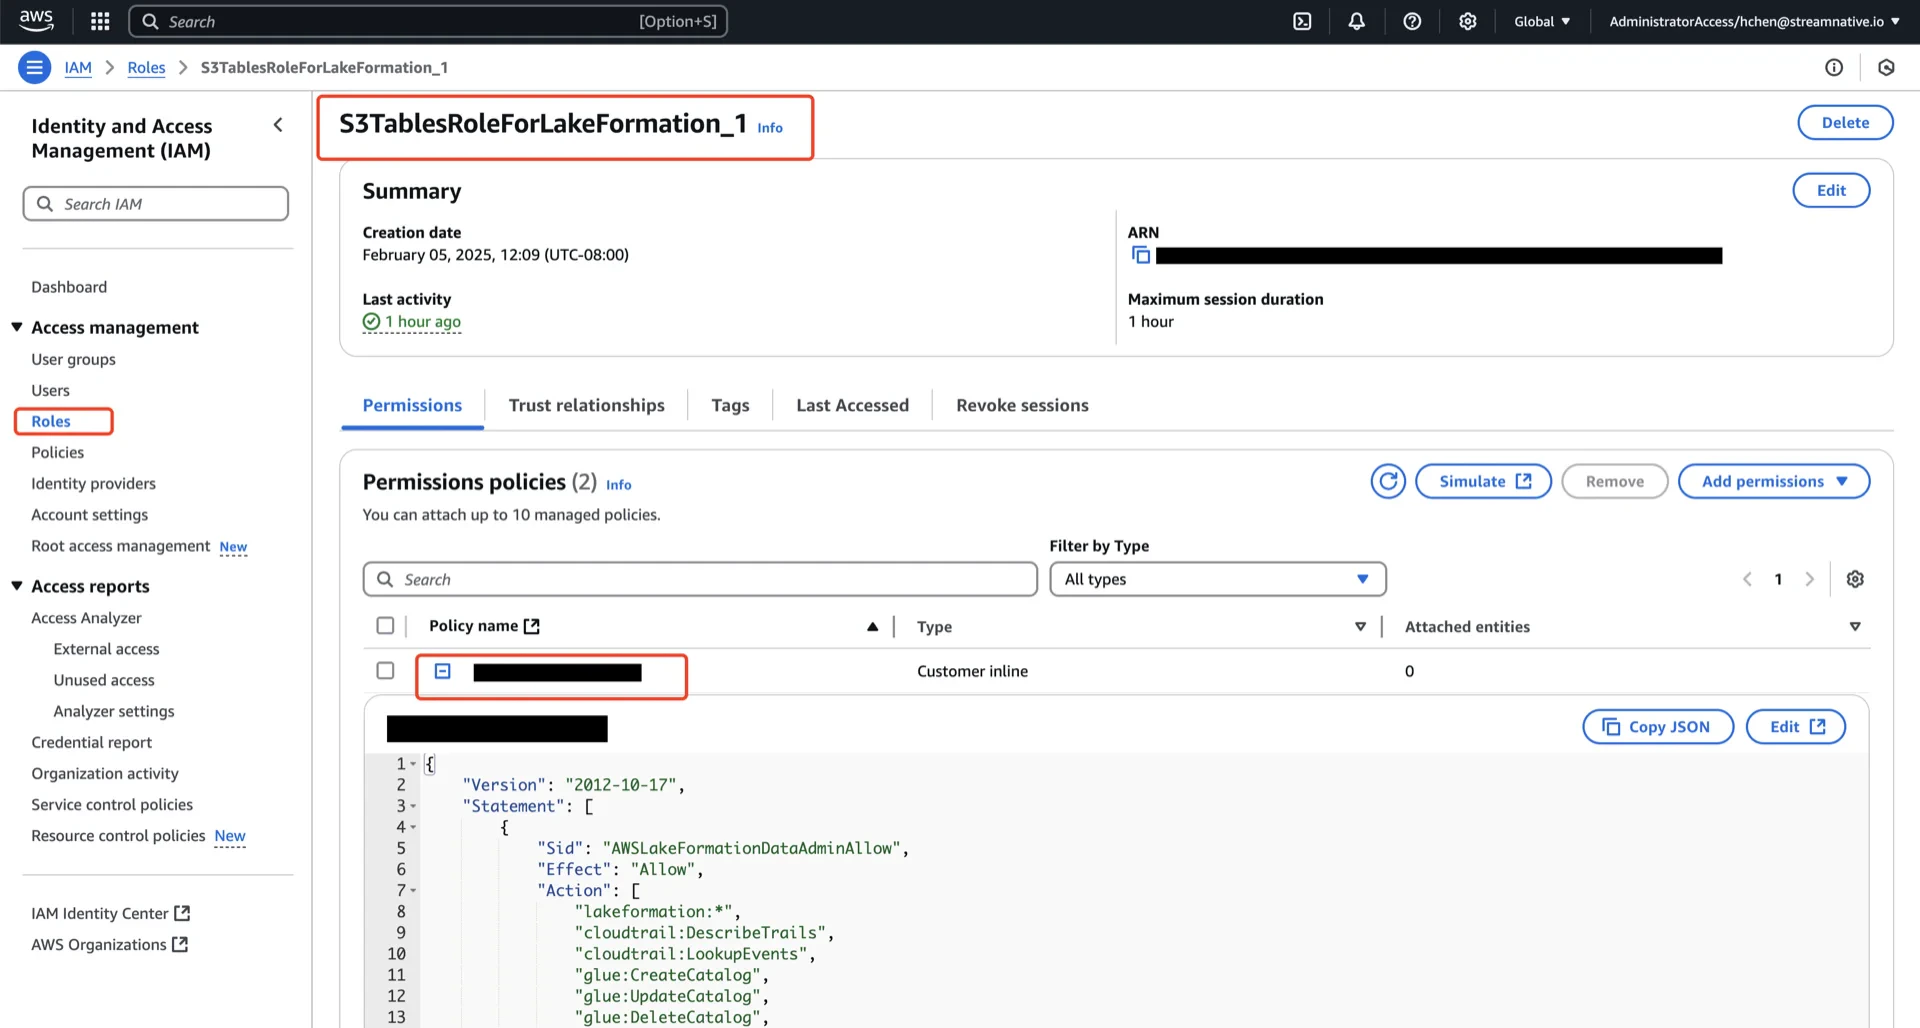Image resolution: width=1920 pixels, height=1028 pixels.
Task: Open Access Analyzer in side navigation
Action: pos(86,618)
